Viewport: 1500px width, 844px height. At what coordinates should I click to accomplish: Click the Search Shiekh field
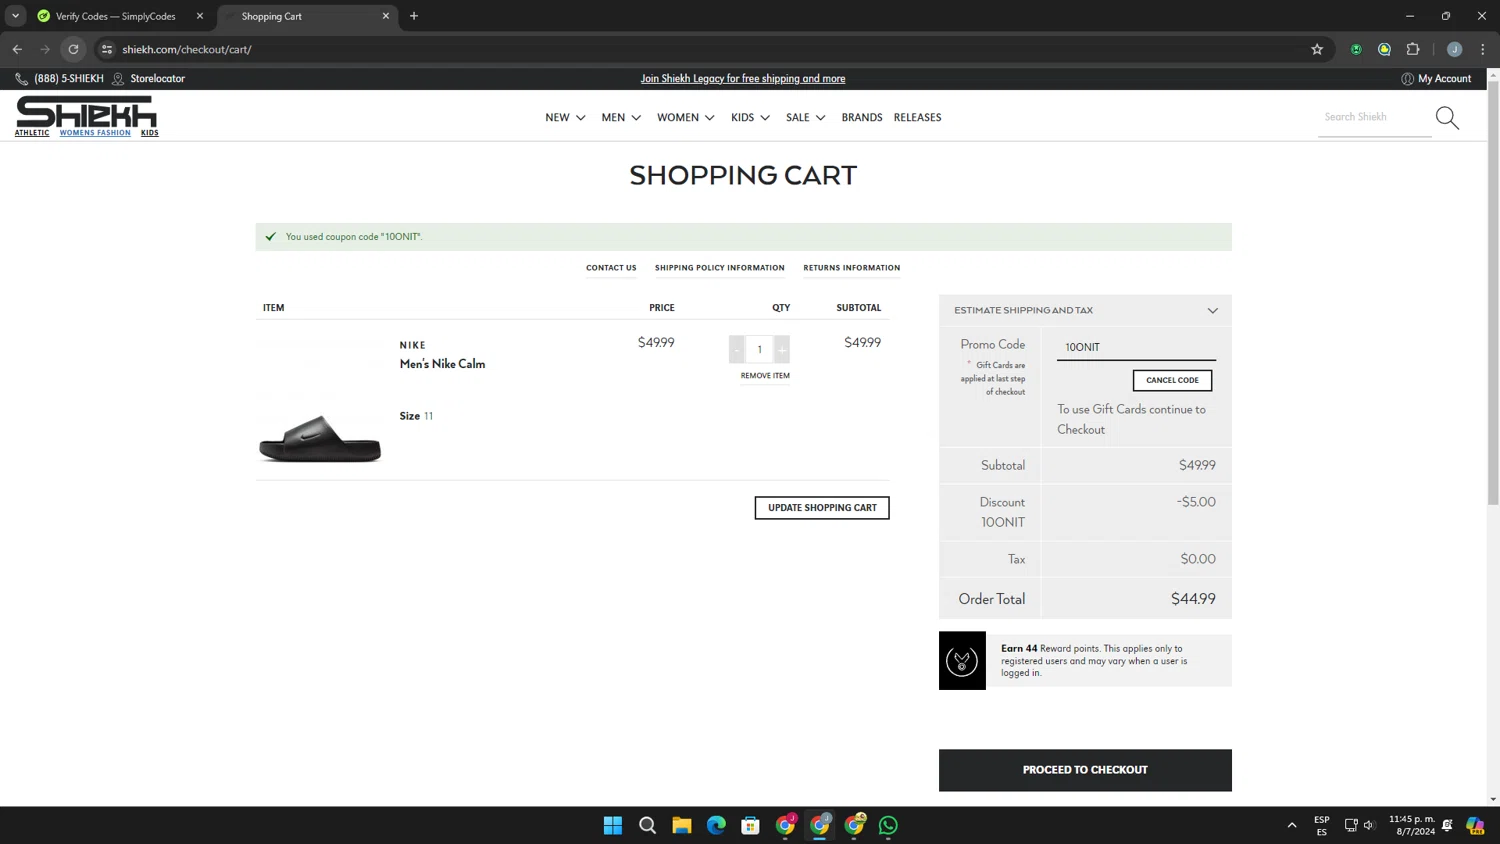pyautogui.click(x=1375, y=117)
